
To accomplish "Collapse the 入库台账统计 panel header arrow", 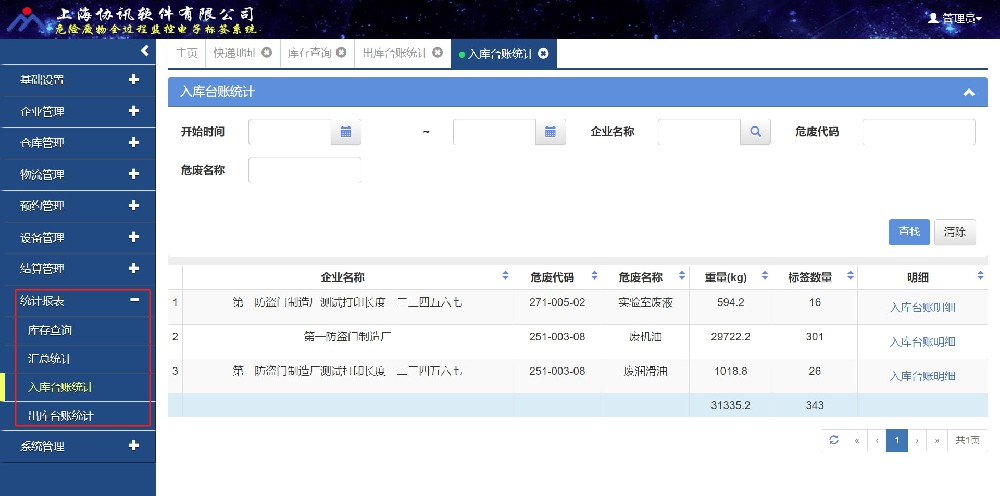I will tap(969, 92).
